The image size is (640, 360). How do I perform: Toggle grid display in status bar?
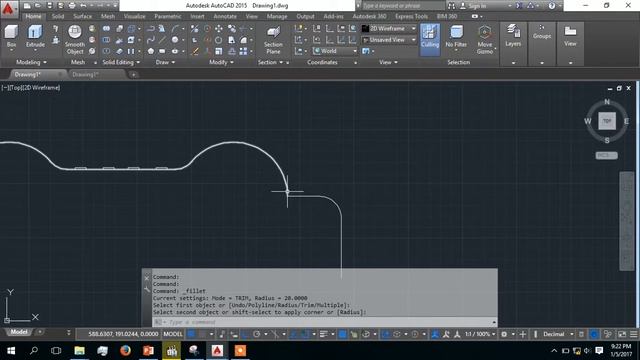[x=191, y=334]
